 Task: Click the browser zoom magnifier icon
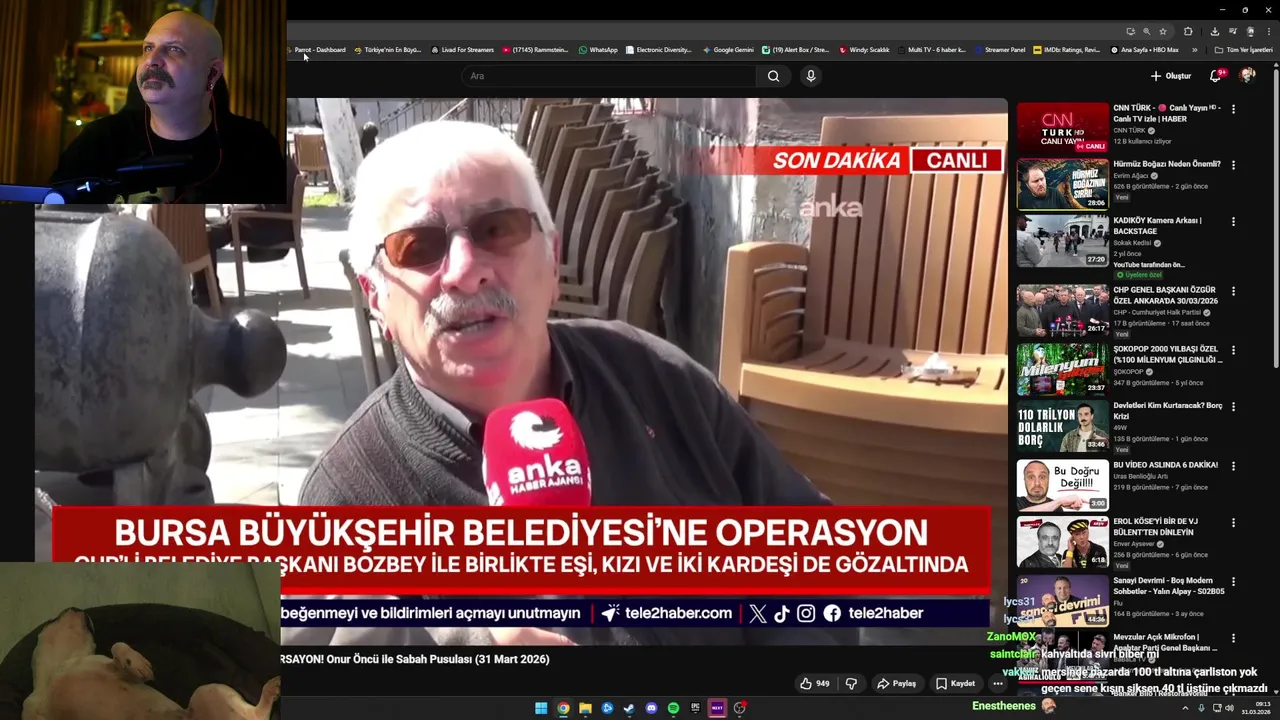1146,31
